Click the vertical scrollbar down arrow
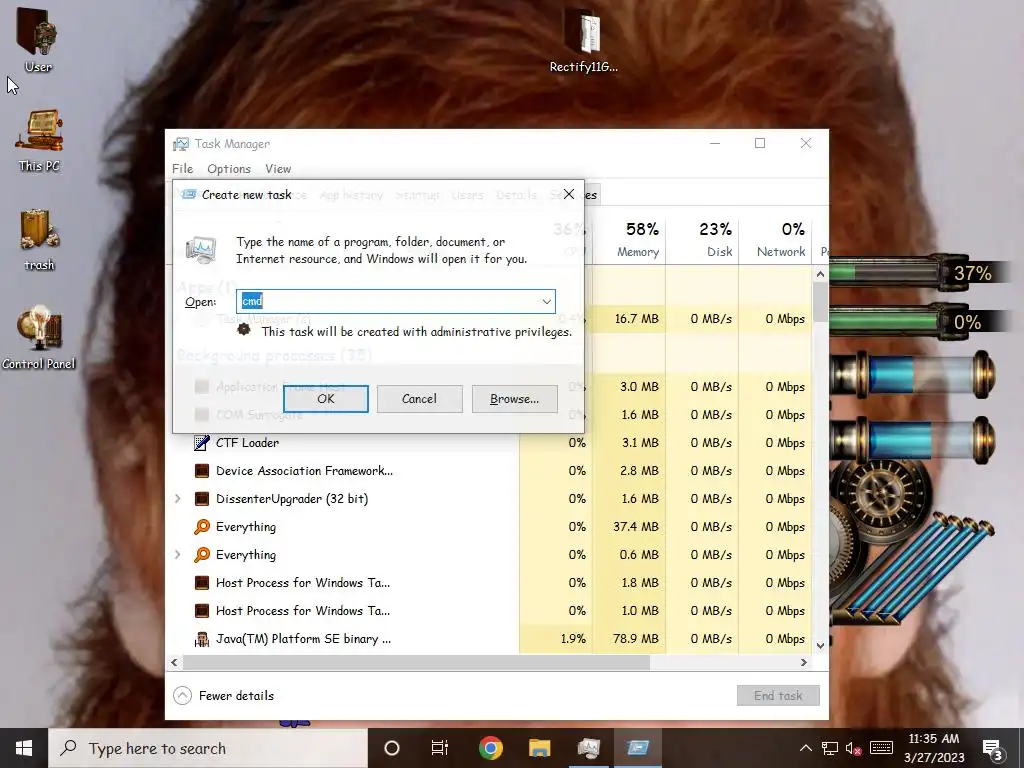Image resolution: width=1024 pixels, height=768 pixels. pyautogui.click(x=820, y=646)
